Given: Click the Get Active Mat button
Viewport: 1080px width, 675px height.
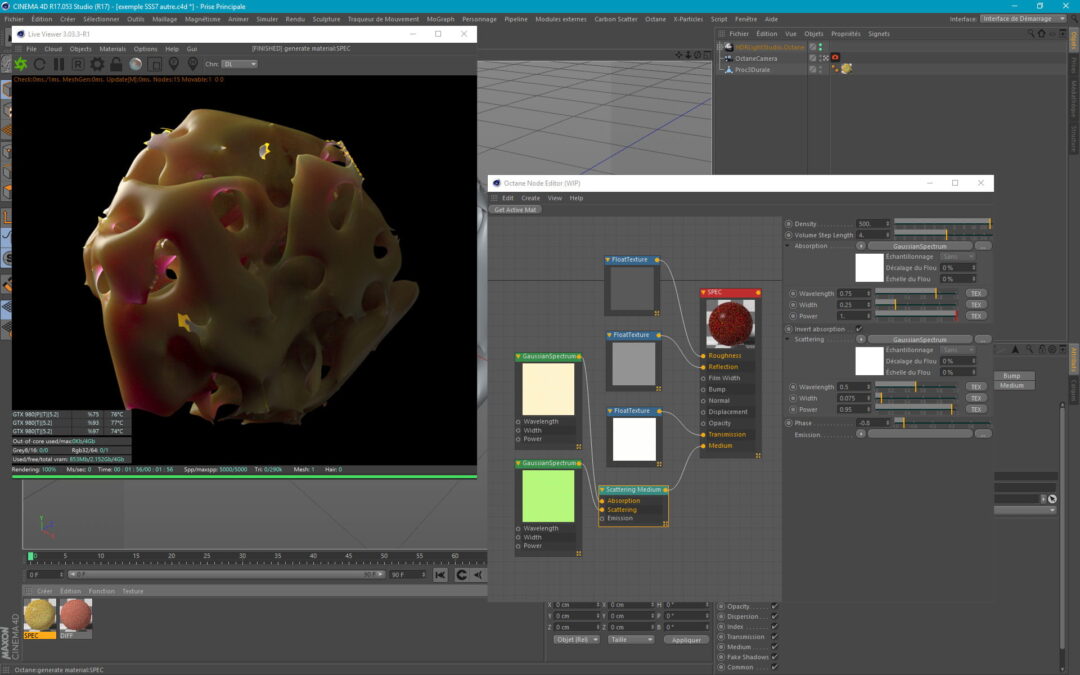Looking at the screenshot, I should (x=516, y=210).
